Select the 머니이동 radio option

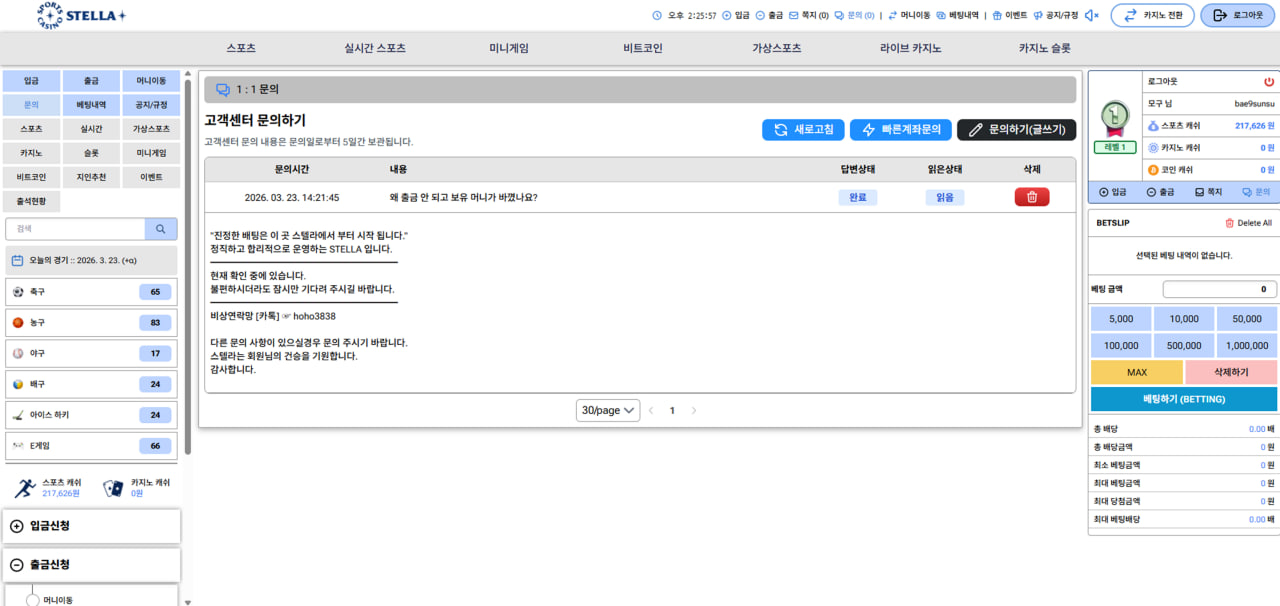point(32,600)
